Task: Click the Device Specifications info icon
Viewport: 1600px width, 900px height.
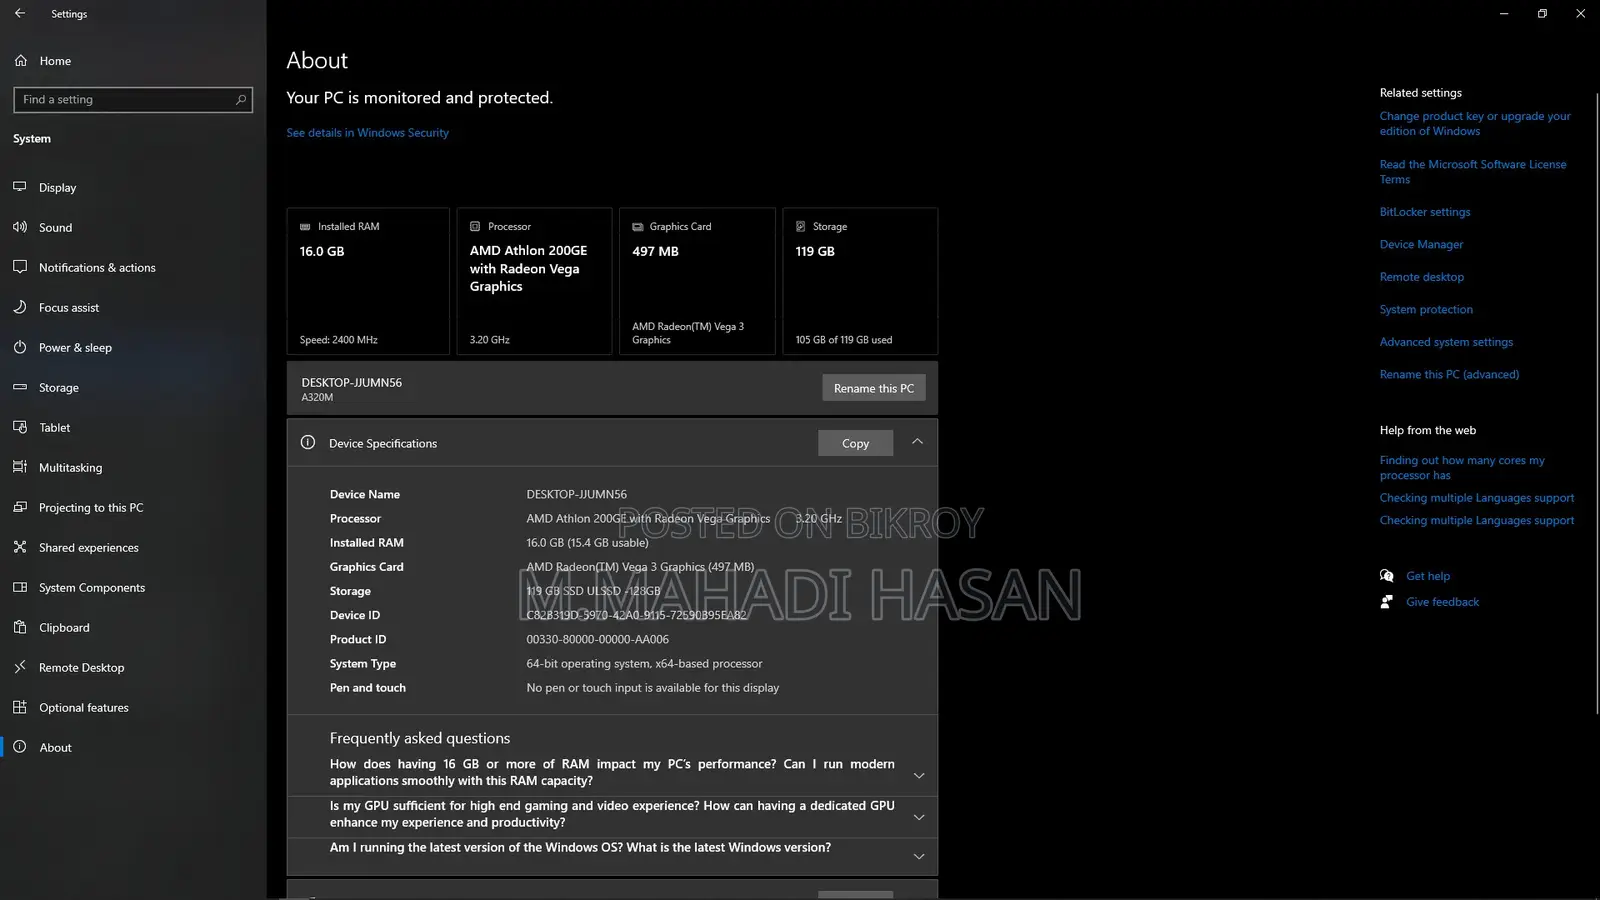Action: click(x=308, y=442)
